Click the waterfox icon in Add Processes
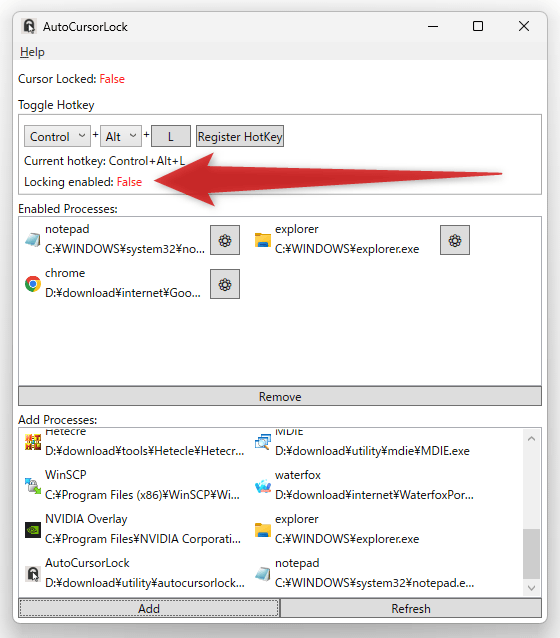 262,485
